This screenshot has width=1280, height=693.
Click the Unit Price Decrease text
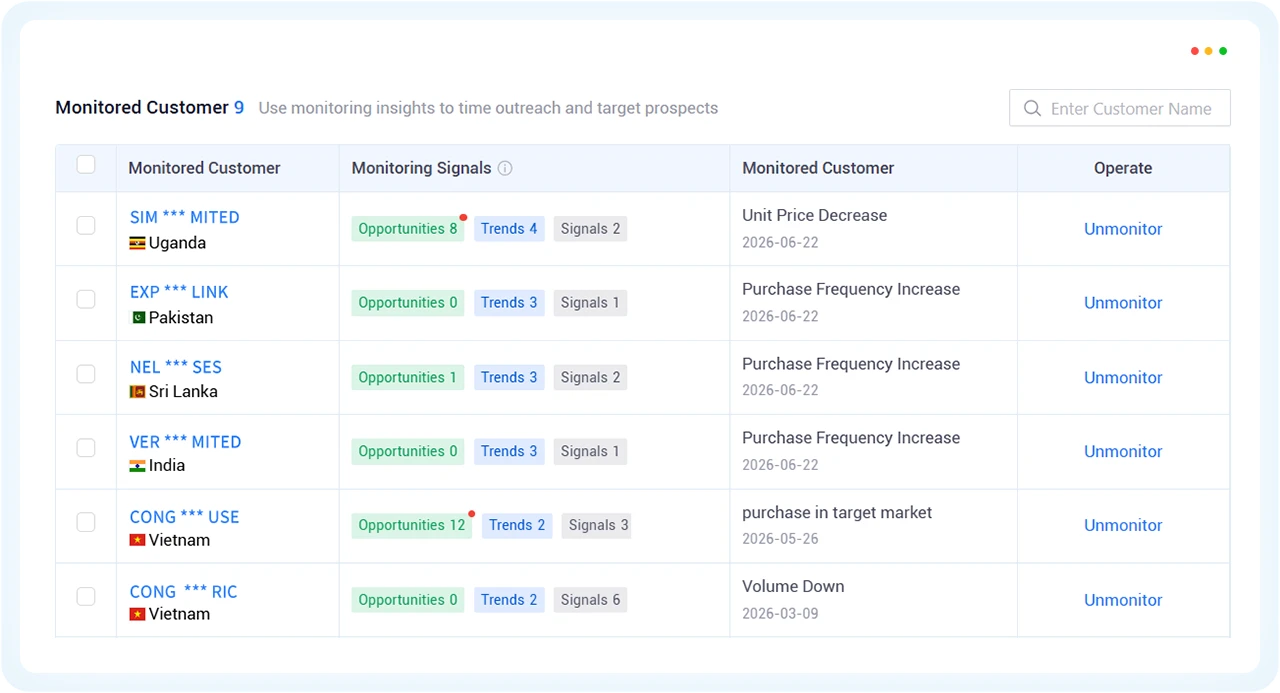(x=814, y=215)
